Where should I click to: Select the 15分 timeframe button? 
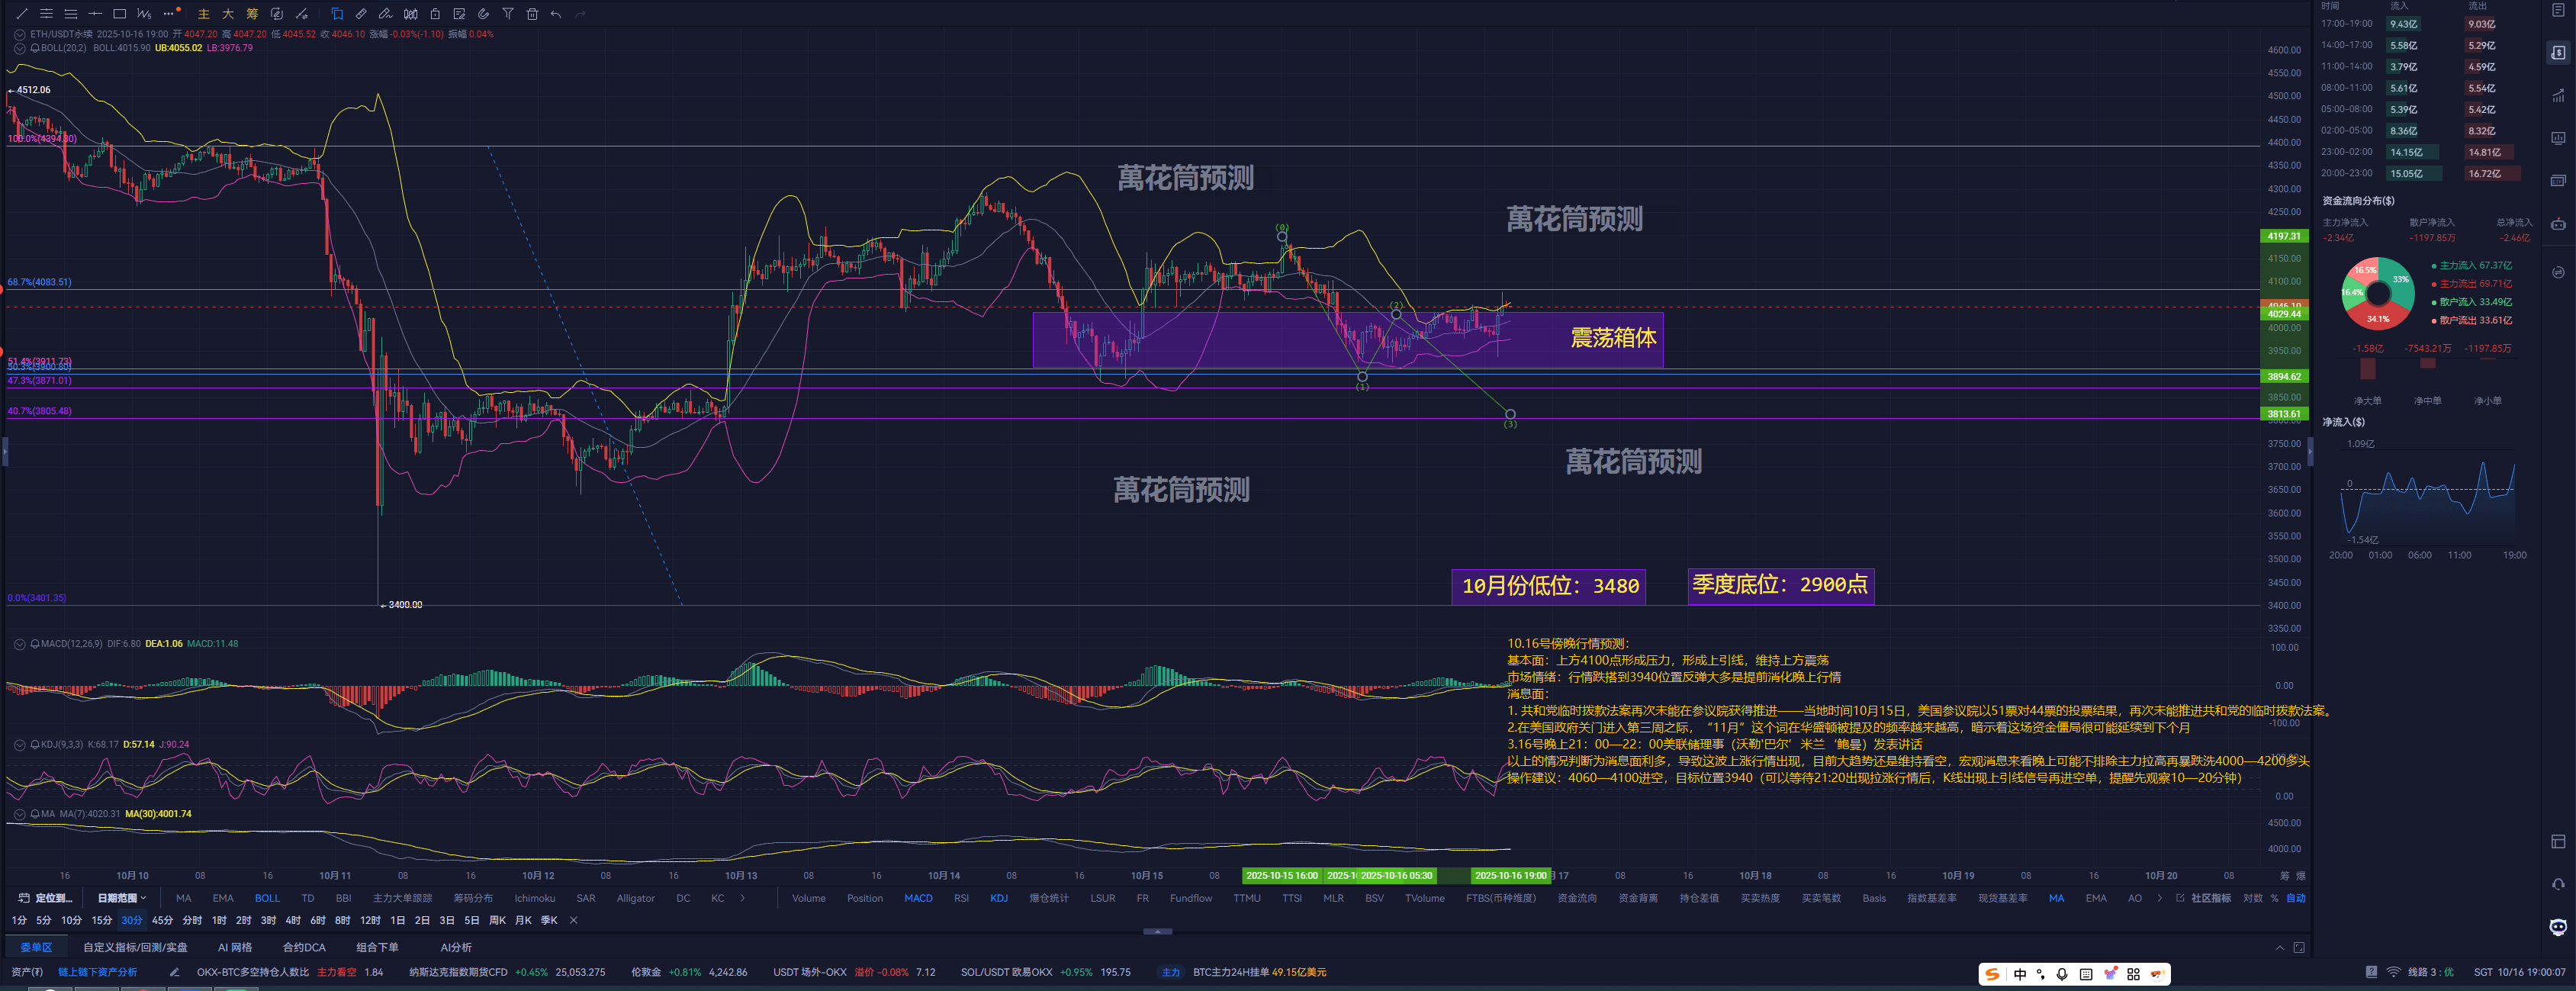click(101, 920)
